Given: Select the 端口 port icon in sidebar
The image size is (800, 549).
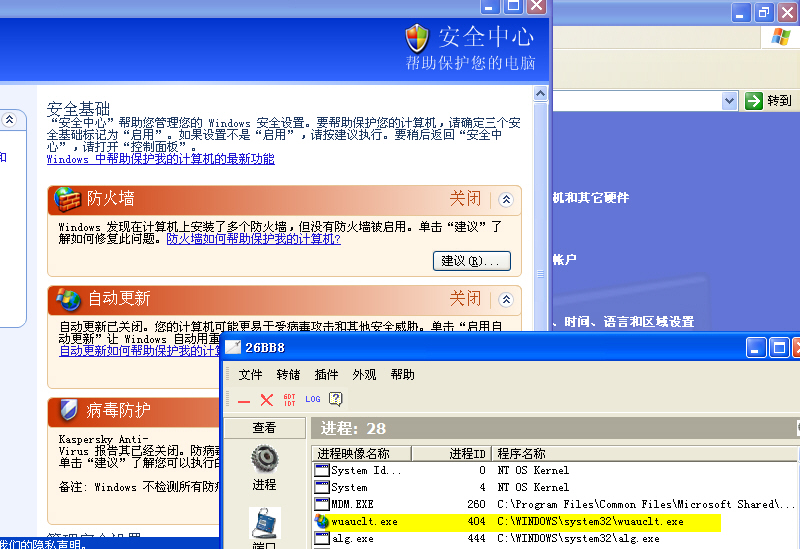Looking at the screenshot, I should pyautogui.click(x=265, y=522).
